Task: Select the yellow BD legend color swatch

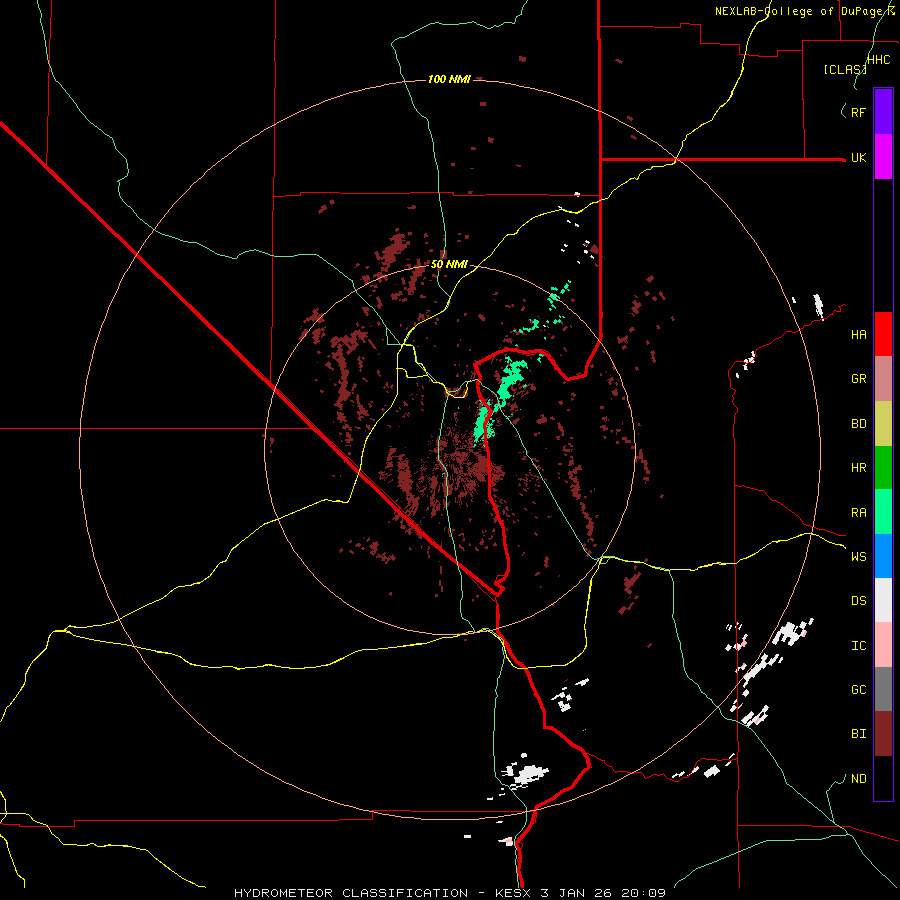Action: (x=883, y=424)
